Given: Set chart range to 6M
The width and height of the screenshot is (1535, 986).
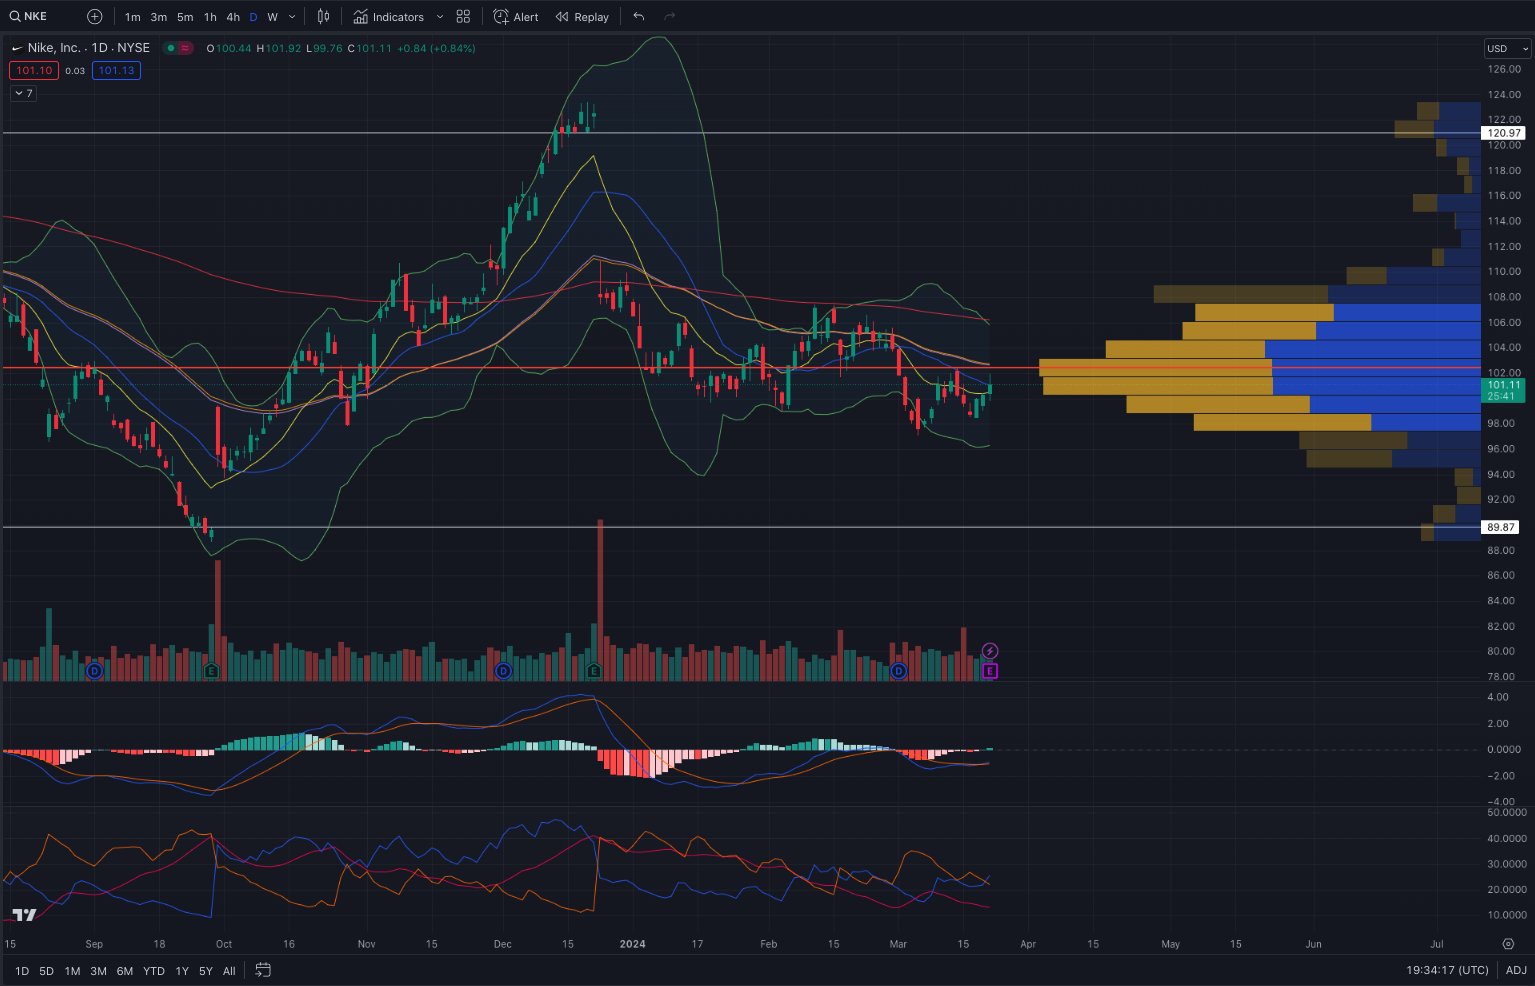Looking at the screenshot, I should coord(124,971).
